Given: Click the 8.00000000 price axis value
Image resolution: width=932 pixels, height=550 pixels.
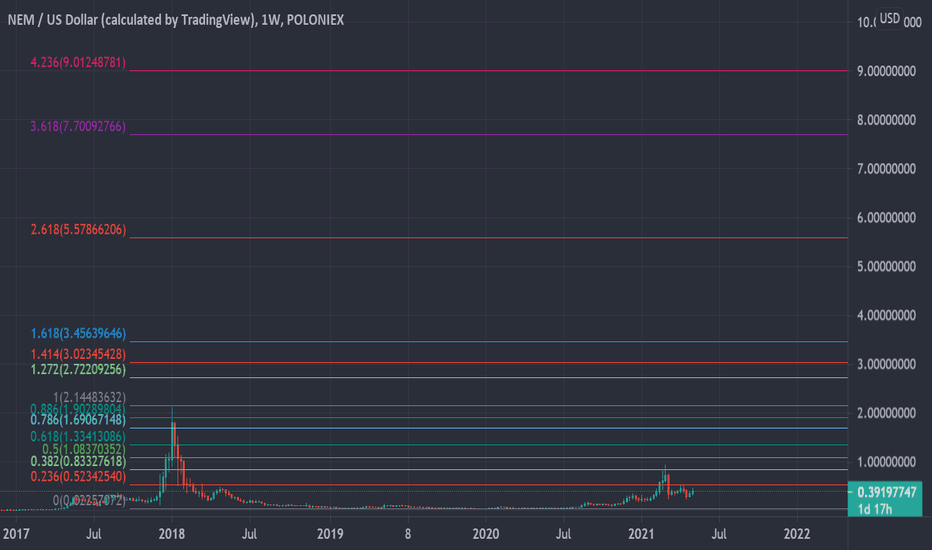Looking at the screenshot, I should pos(886,120).
